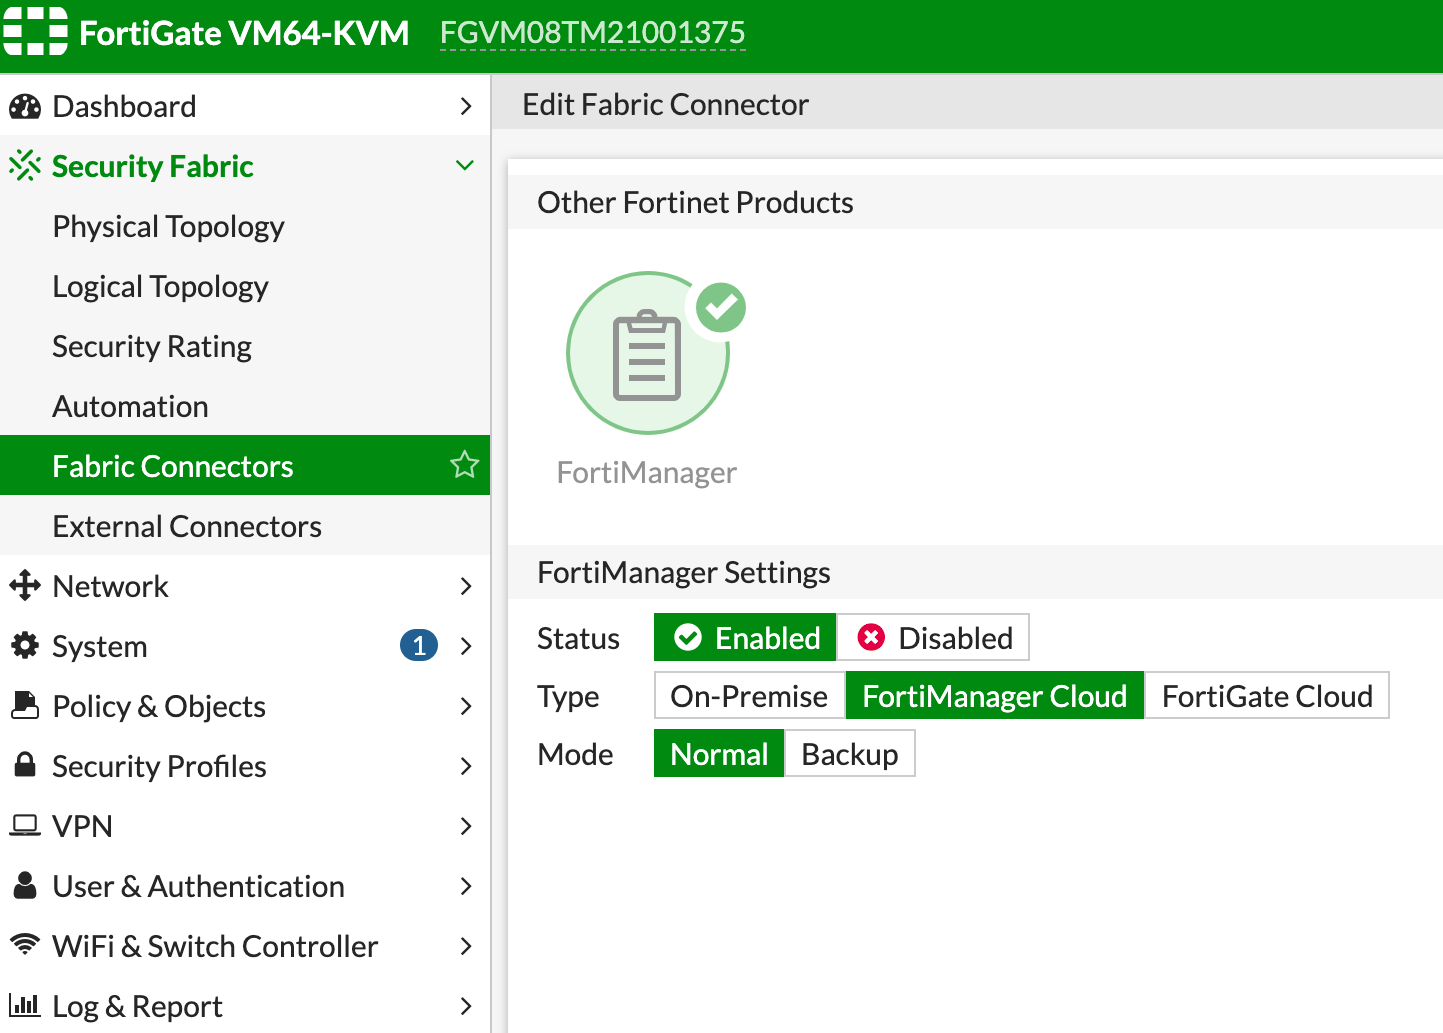The width and height of the screenshot is (1443, 1033).
Task: Select On-Premise connection type
Action: click(748, 695)
